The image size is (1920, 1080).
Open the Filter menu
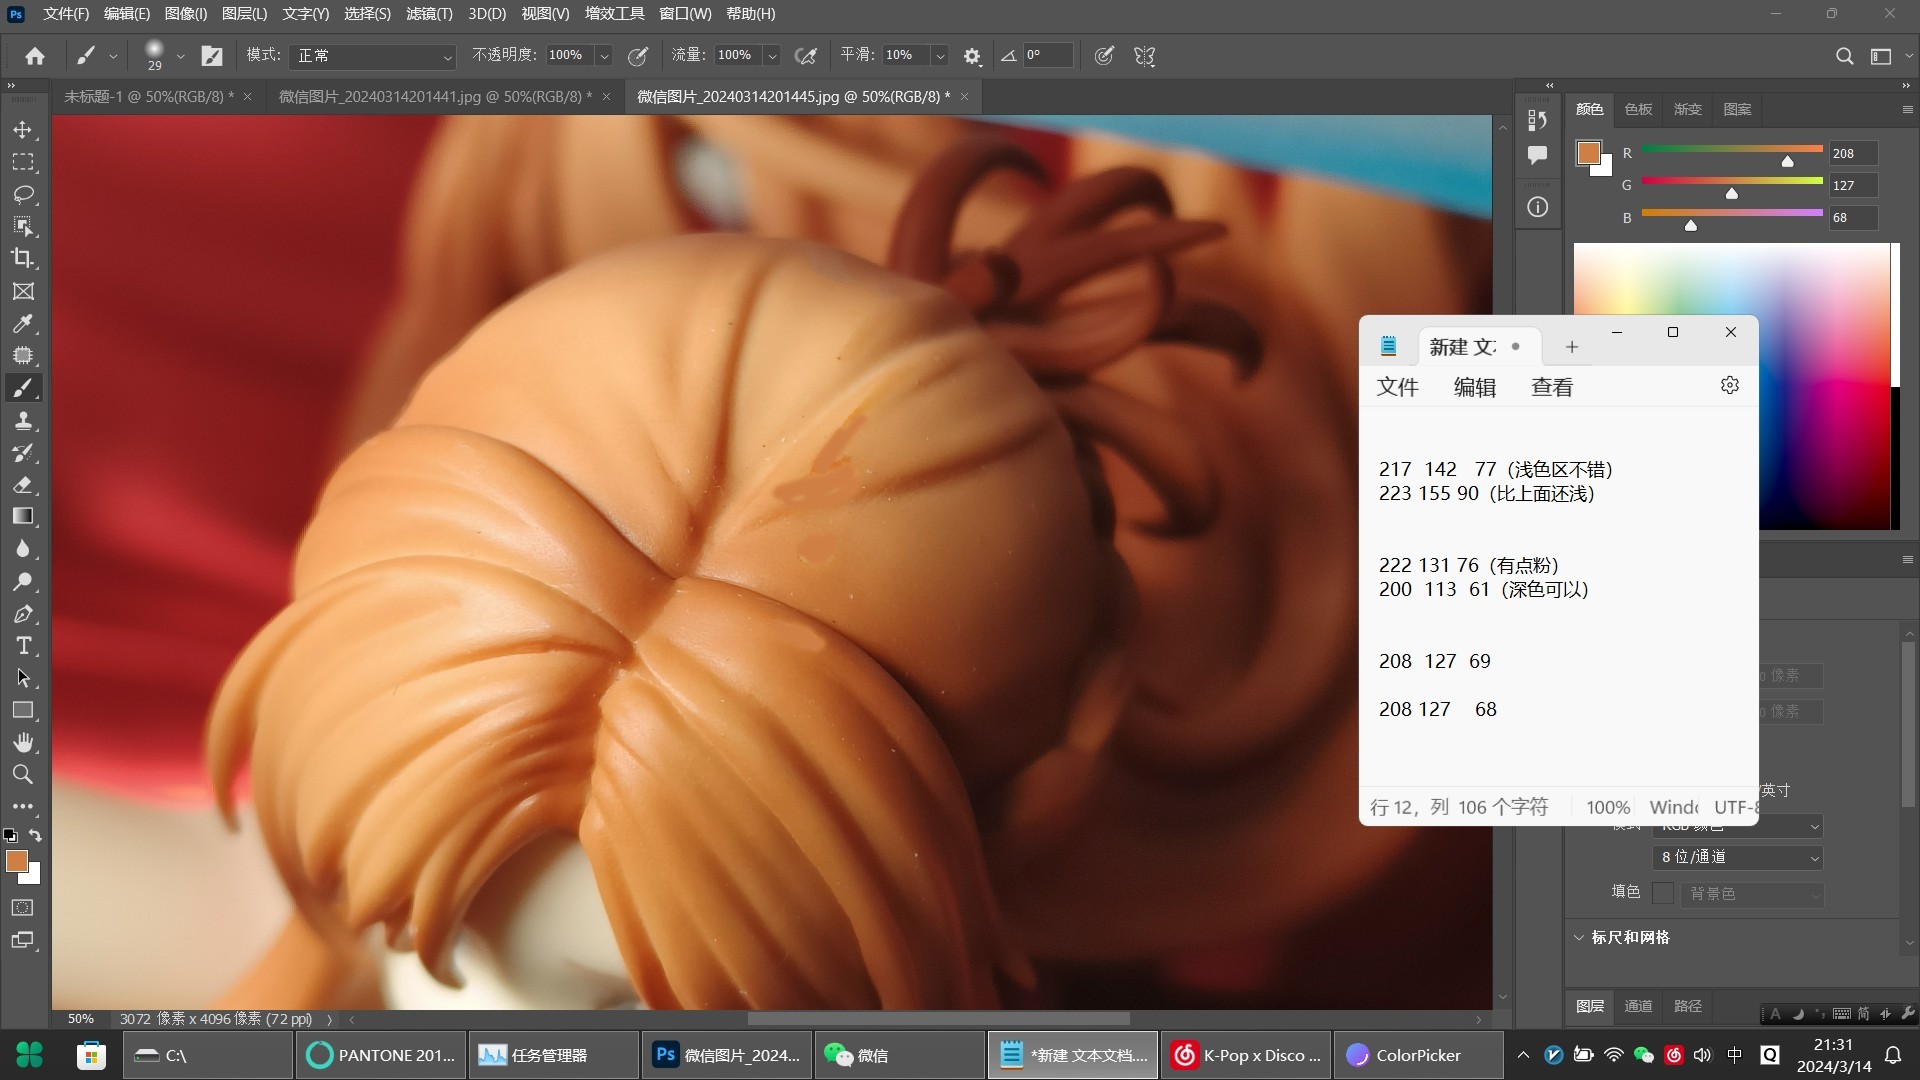(x=429, y=14)
